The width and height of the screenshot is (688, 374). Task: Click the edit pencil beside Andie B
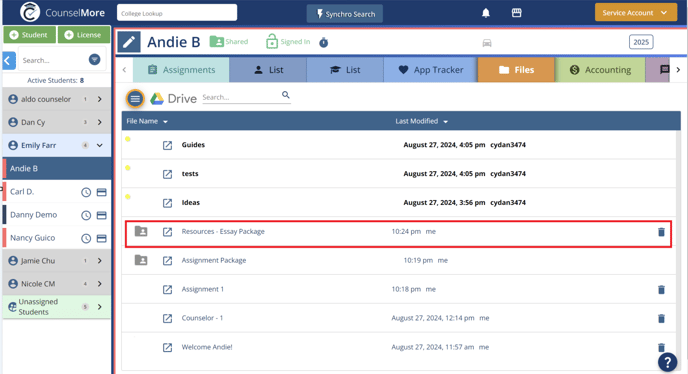tap(129, 42)
